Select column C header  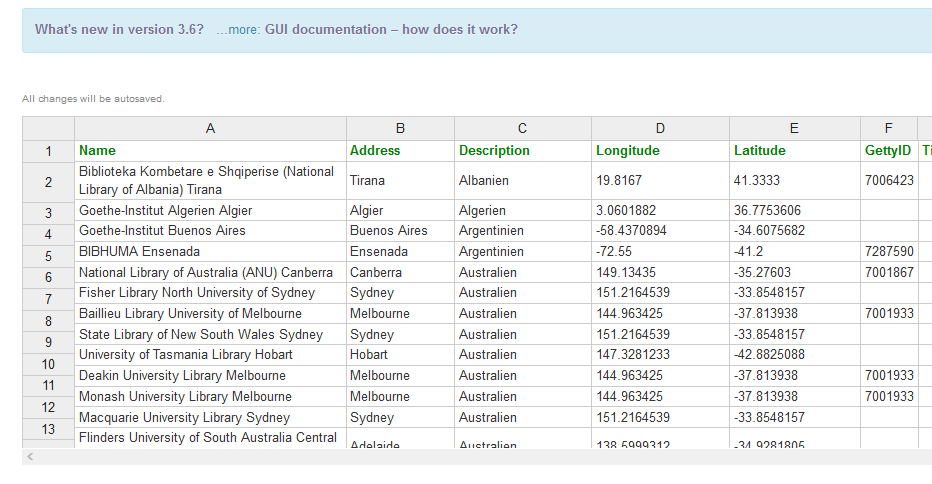(x=522, y=128)
